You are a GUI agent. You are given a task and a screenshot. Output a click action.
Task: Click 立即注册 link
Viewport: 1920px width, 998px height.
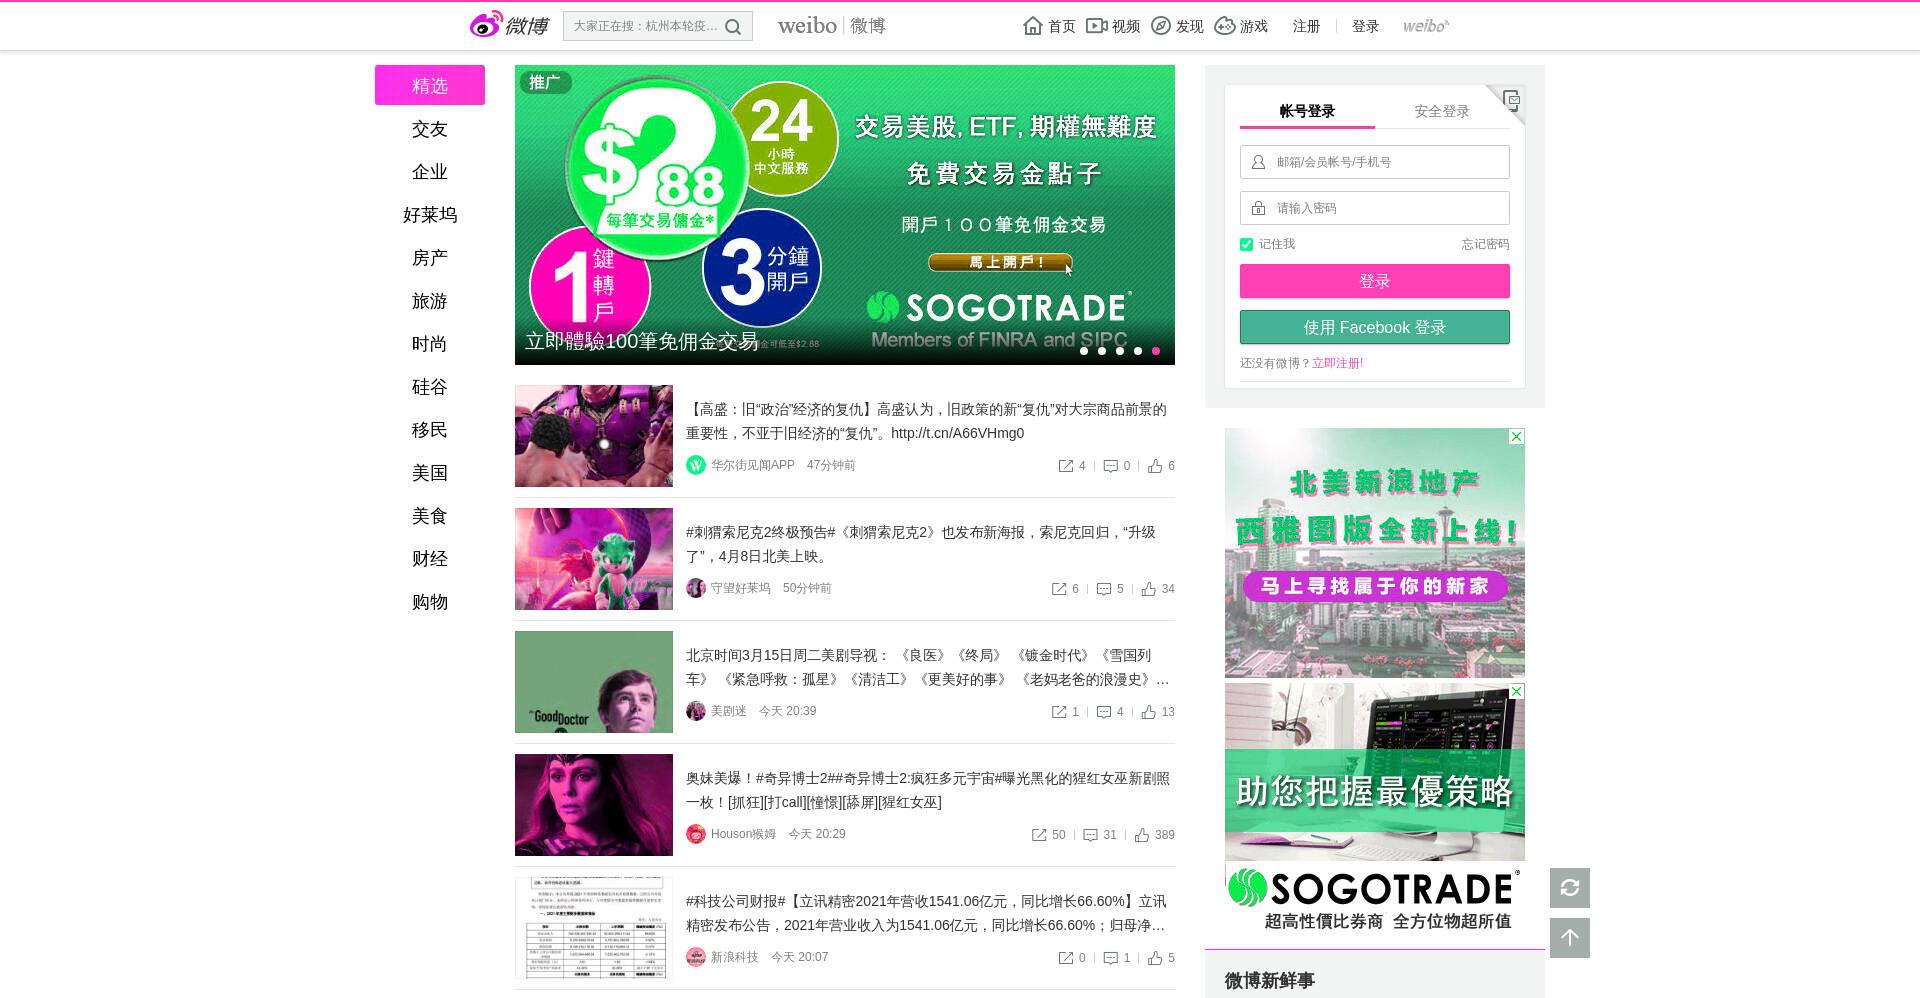tap(1337, 363)
